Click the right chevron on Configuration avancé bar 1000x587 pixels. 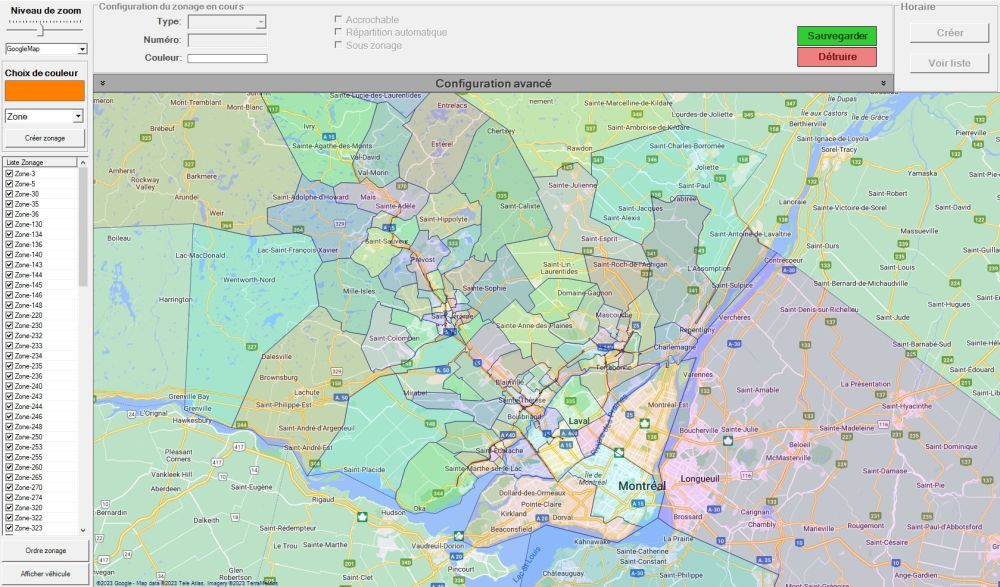coord(883,83)
